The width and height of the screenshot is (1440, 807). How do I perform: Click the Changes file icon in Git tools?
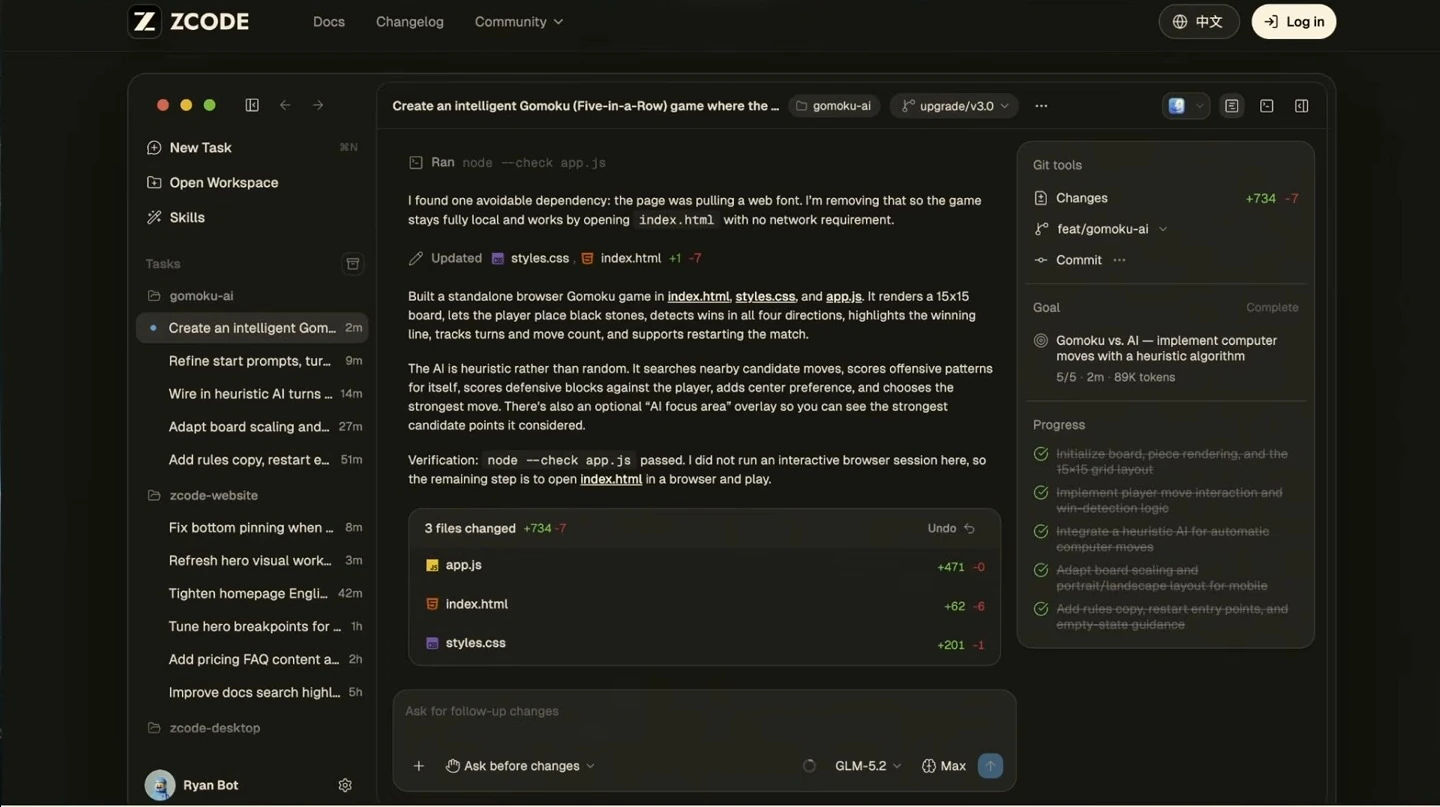click(1041, 198)
